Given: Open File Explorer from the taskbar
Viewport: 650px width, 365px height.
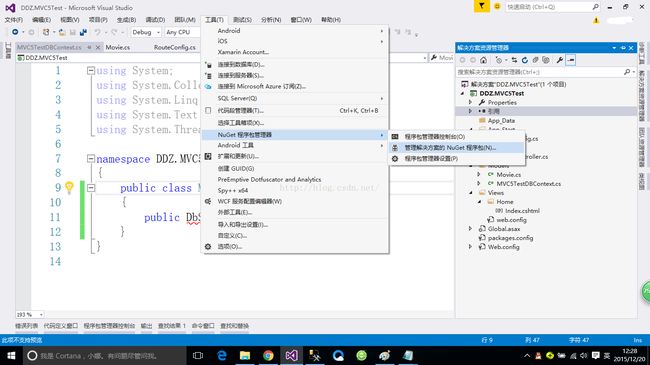Looking at the screenshot, I should (245, 355).
